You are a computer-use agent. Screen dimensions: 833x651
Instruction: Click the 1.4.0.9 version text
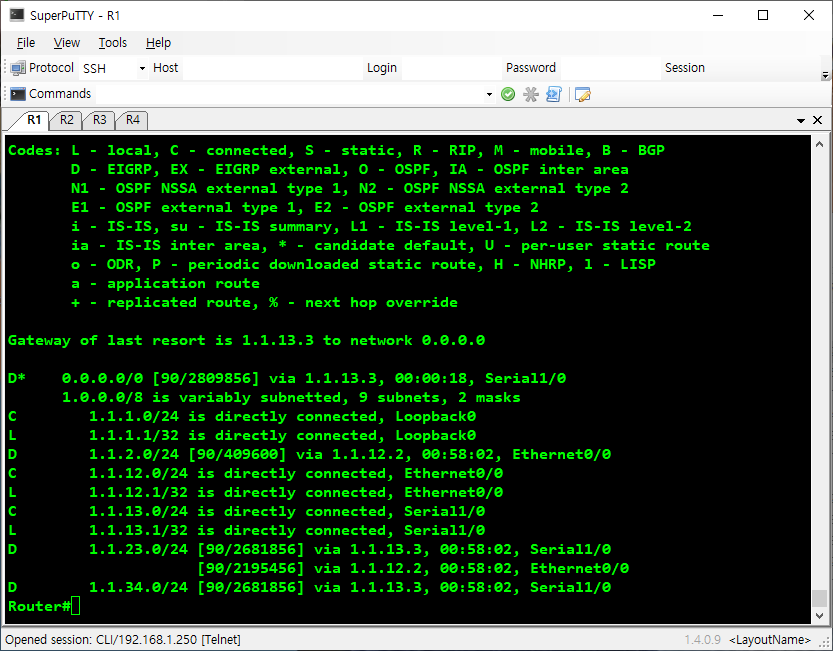coord(702,640)
